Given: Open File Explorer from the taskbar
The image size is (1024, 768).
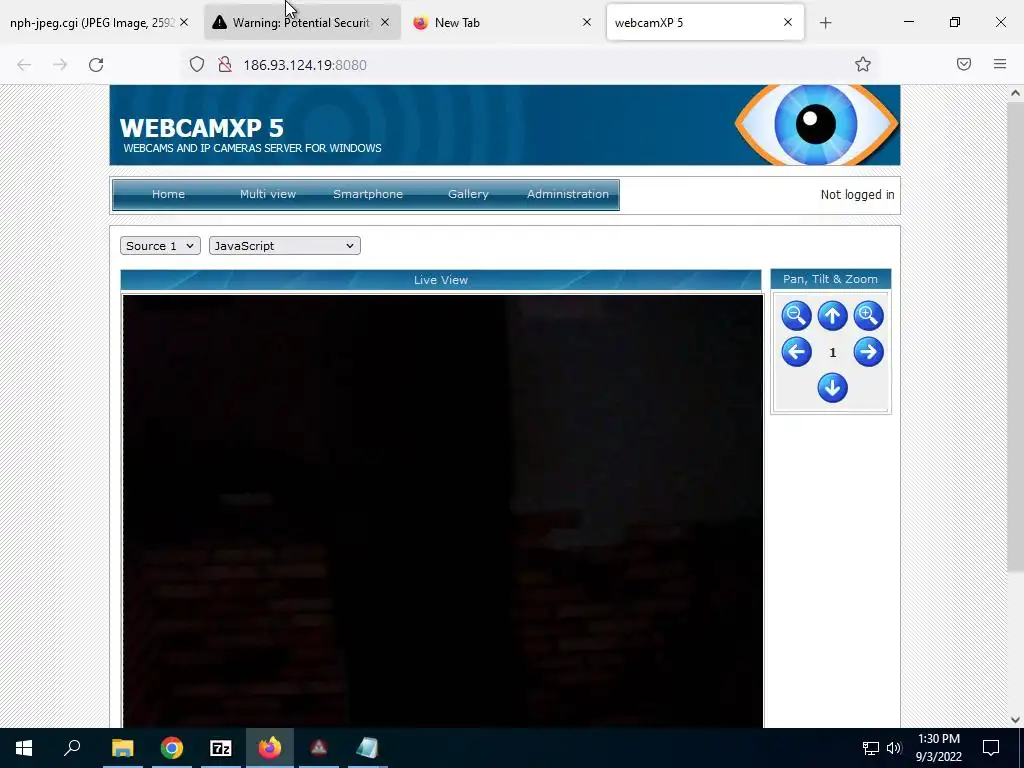Looking at the screenshot, I should 123,748.
